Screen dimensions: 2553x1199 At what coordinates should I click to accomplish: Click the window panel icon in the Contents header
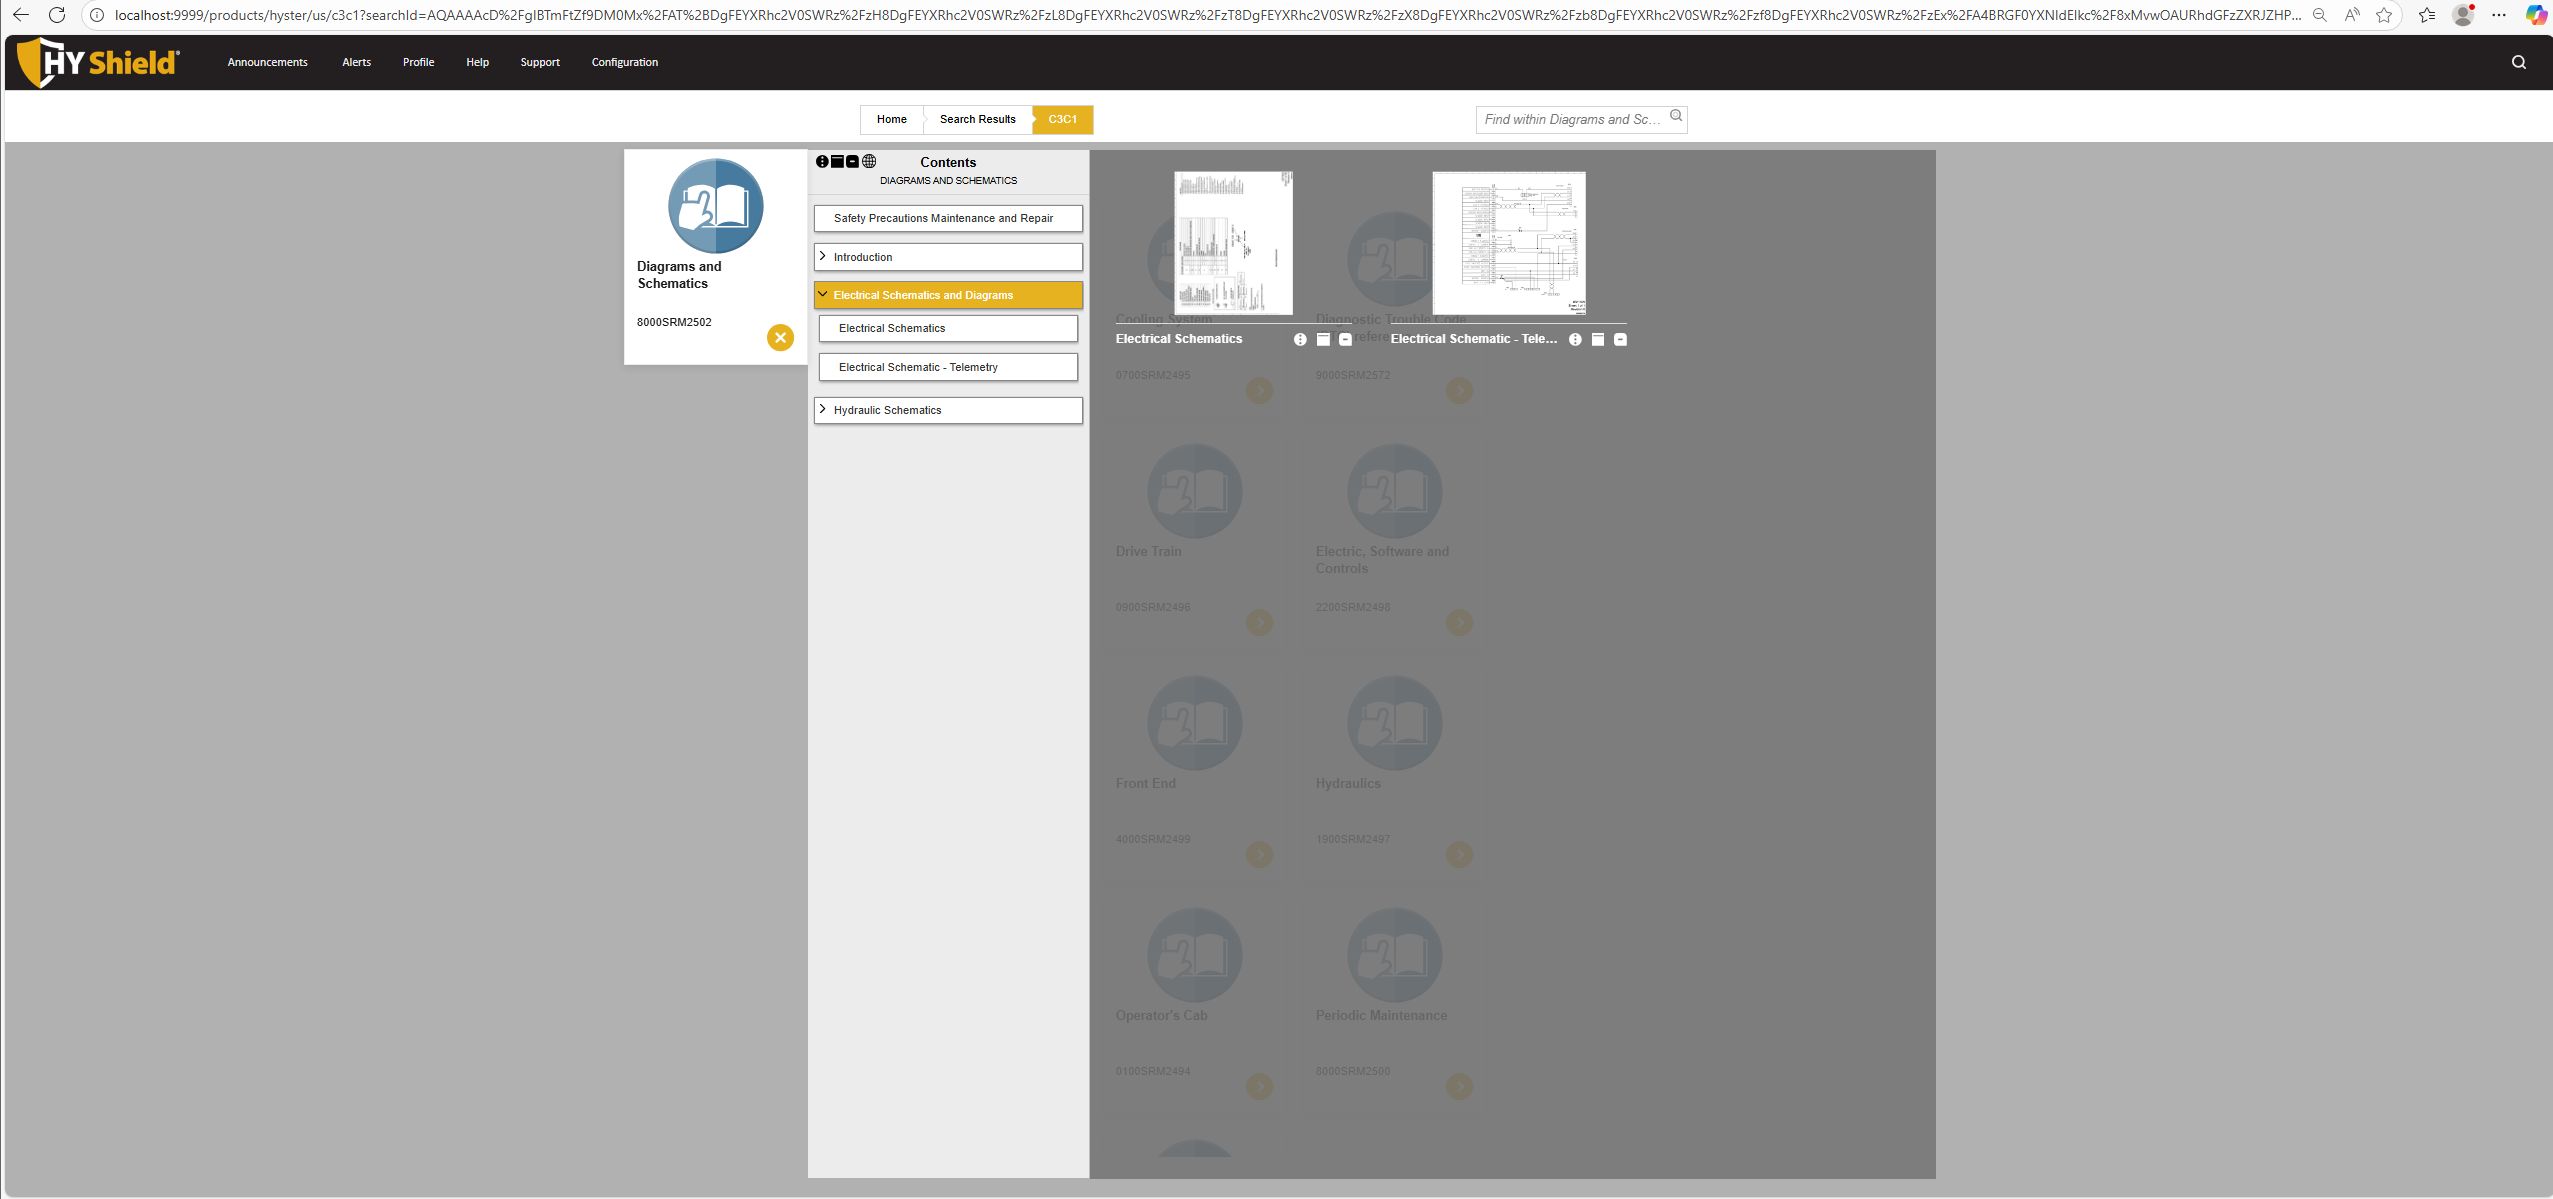click(x=837, y=161)
